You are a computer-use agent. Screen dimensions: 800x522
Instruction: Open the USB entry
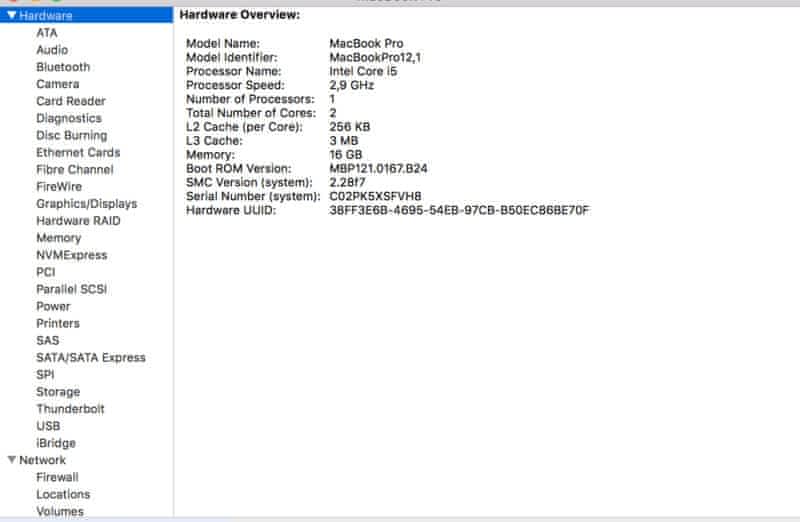tap(48, 426)
